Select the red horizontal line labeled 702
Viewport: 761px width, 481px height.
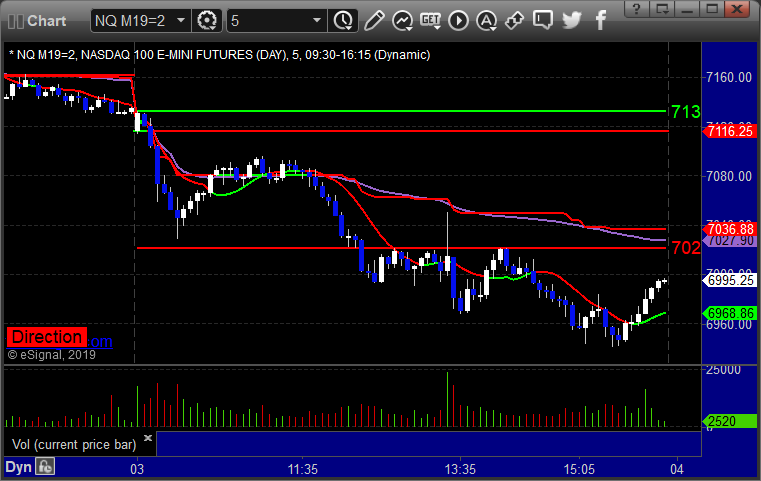tap(401, 248)
